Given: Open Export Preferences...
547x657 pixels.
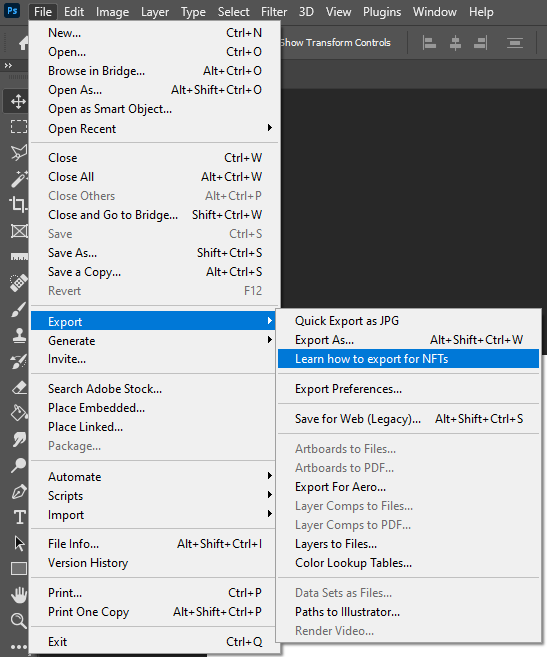Looking at the screenshot, I should [408, 389].
